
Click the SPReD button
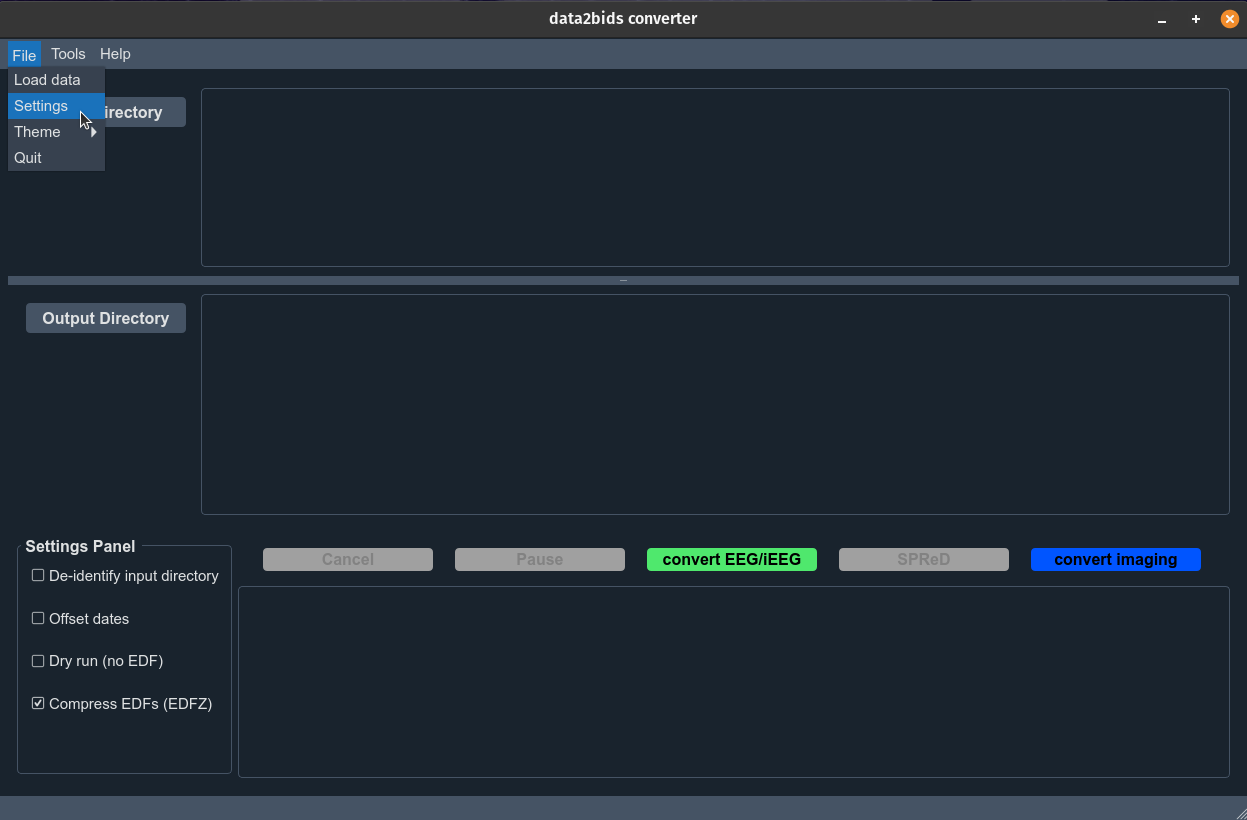[923, 560]
